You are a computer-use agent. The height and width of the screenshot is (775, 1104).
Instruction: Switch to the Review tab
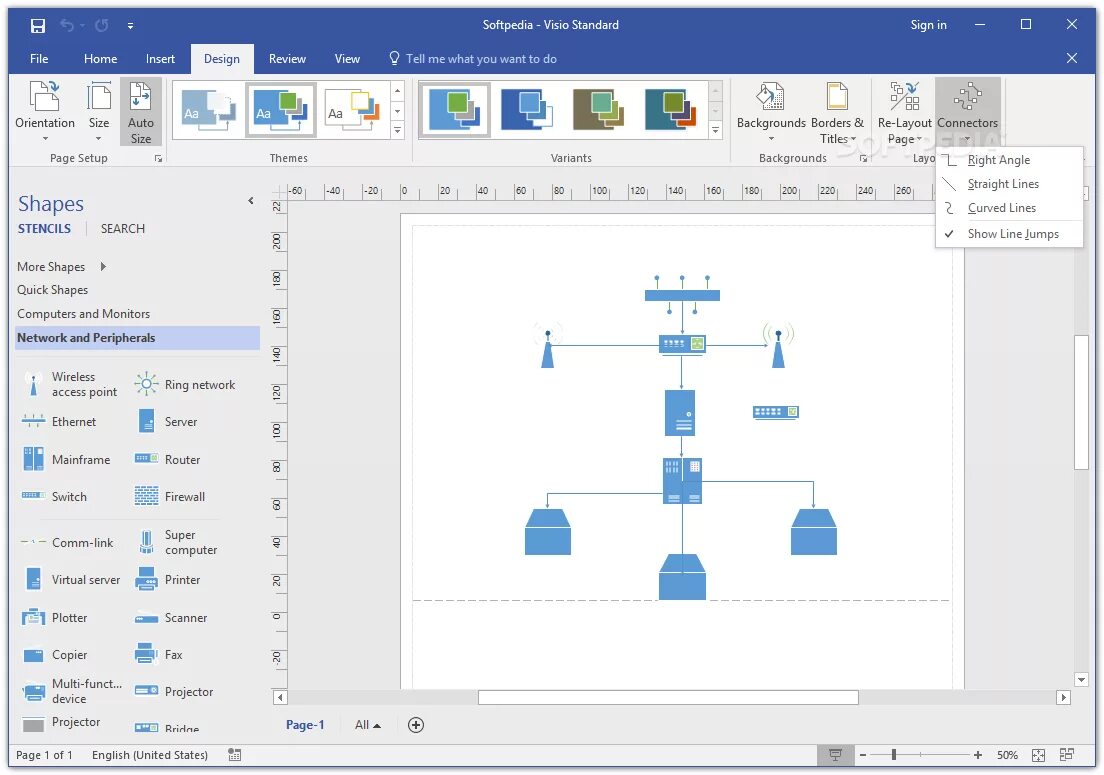[287, 59]
